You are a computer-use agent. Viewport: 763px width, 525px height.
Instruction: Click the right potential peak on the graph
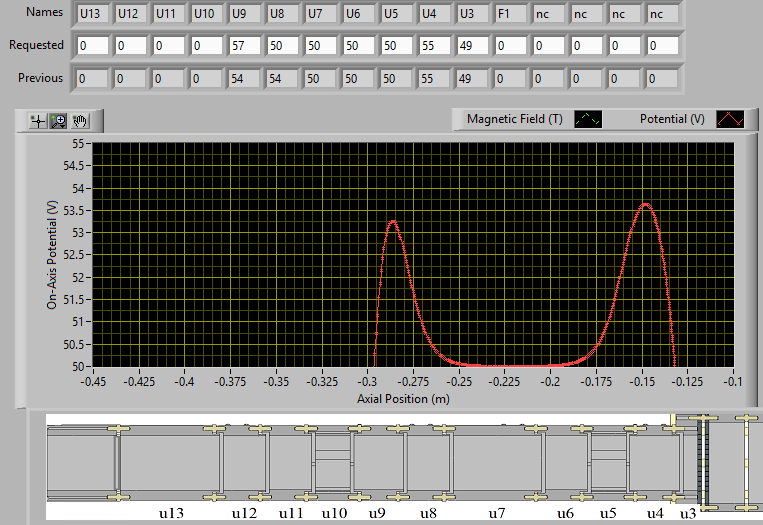tap(646, 205)
